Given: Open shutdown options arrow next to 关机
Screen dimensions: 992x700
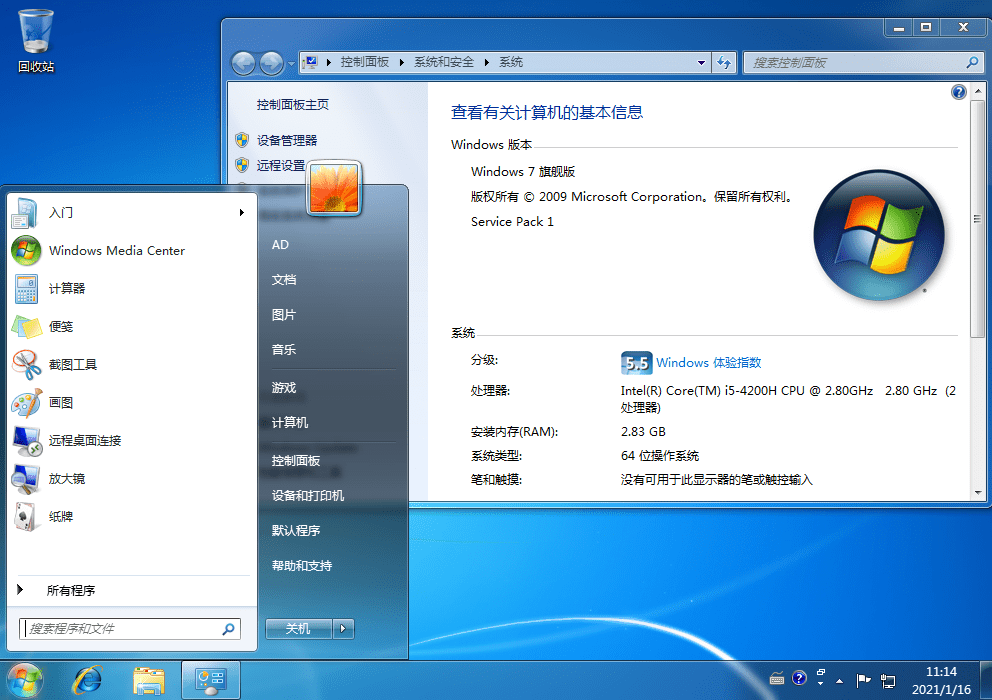Looking at the screenshot, I should pyautogui.click(x=343, y=628).
